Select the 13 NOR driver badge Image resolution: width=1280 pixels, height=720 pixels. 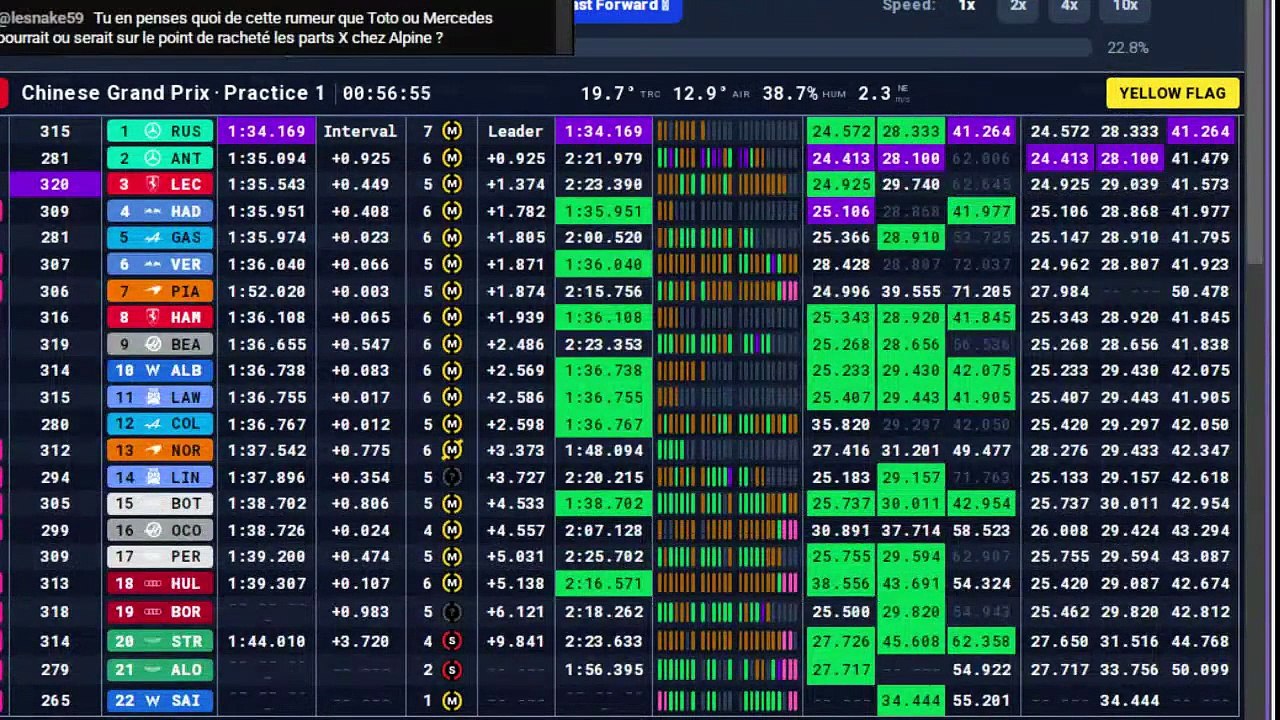(160, 450)
